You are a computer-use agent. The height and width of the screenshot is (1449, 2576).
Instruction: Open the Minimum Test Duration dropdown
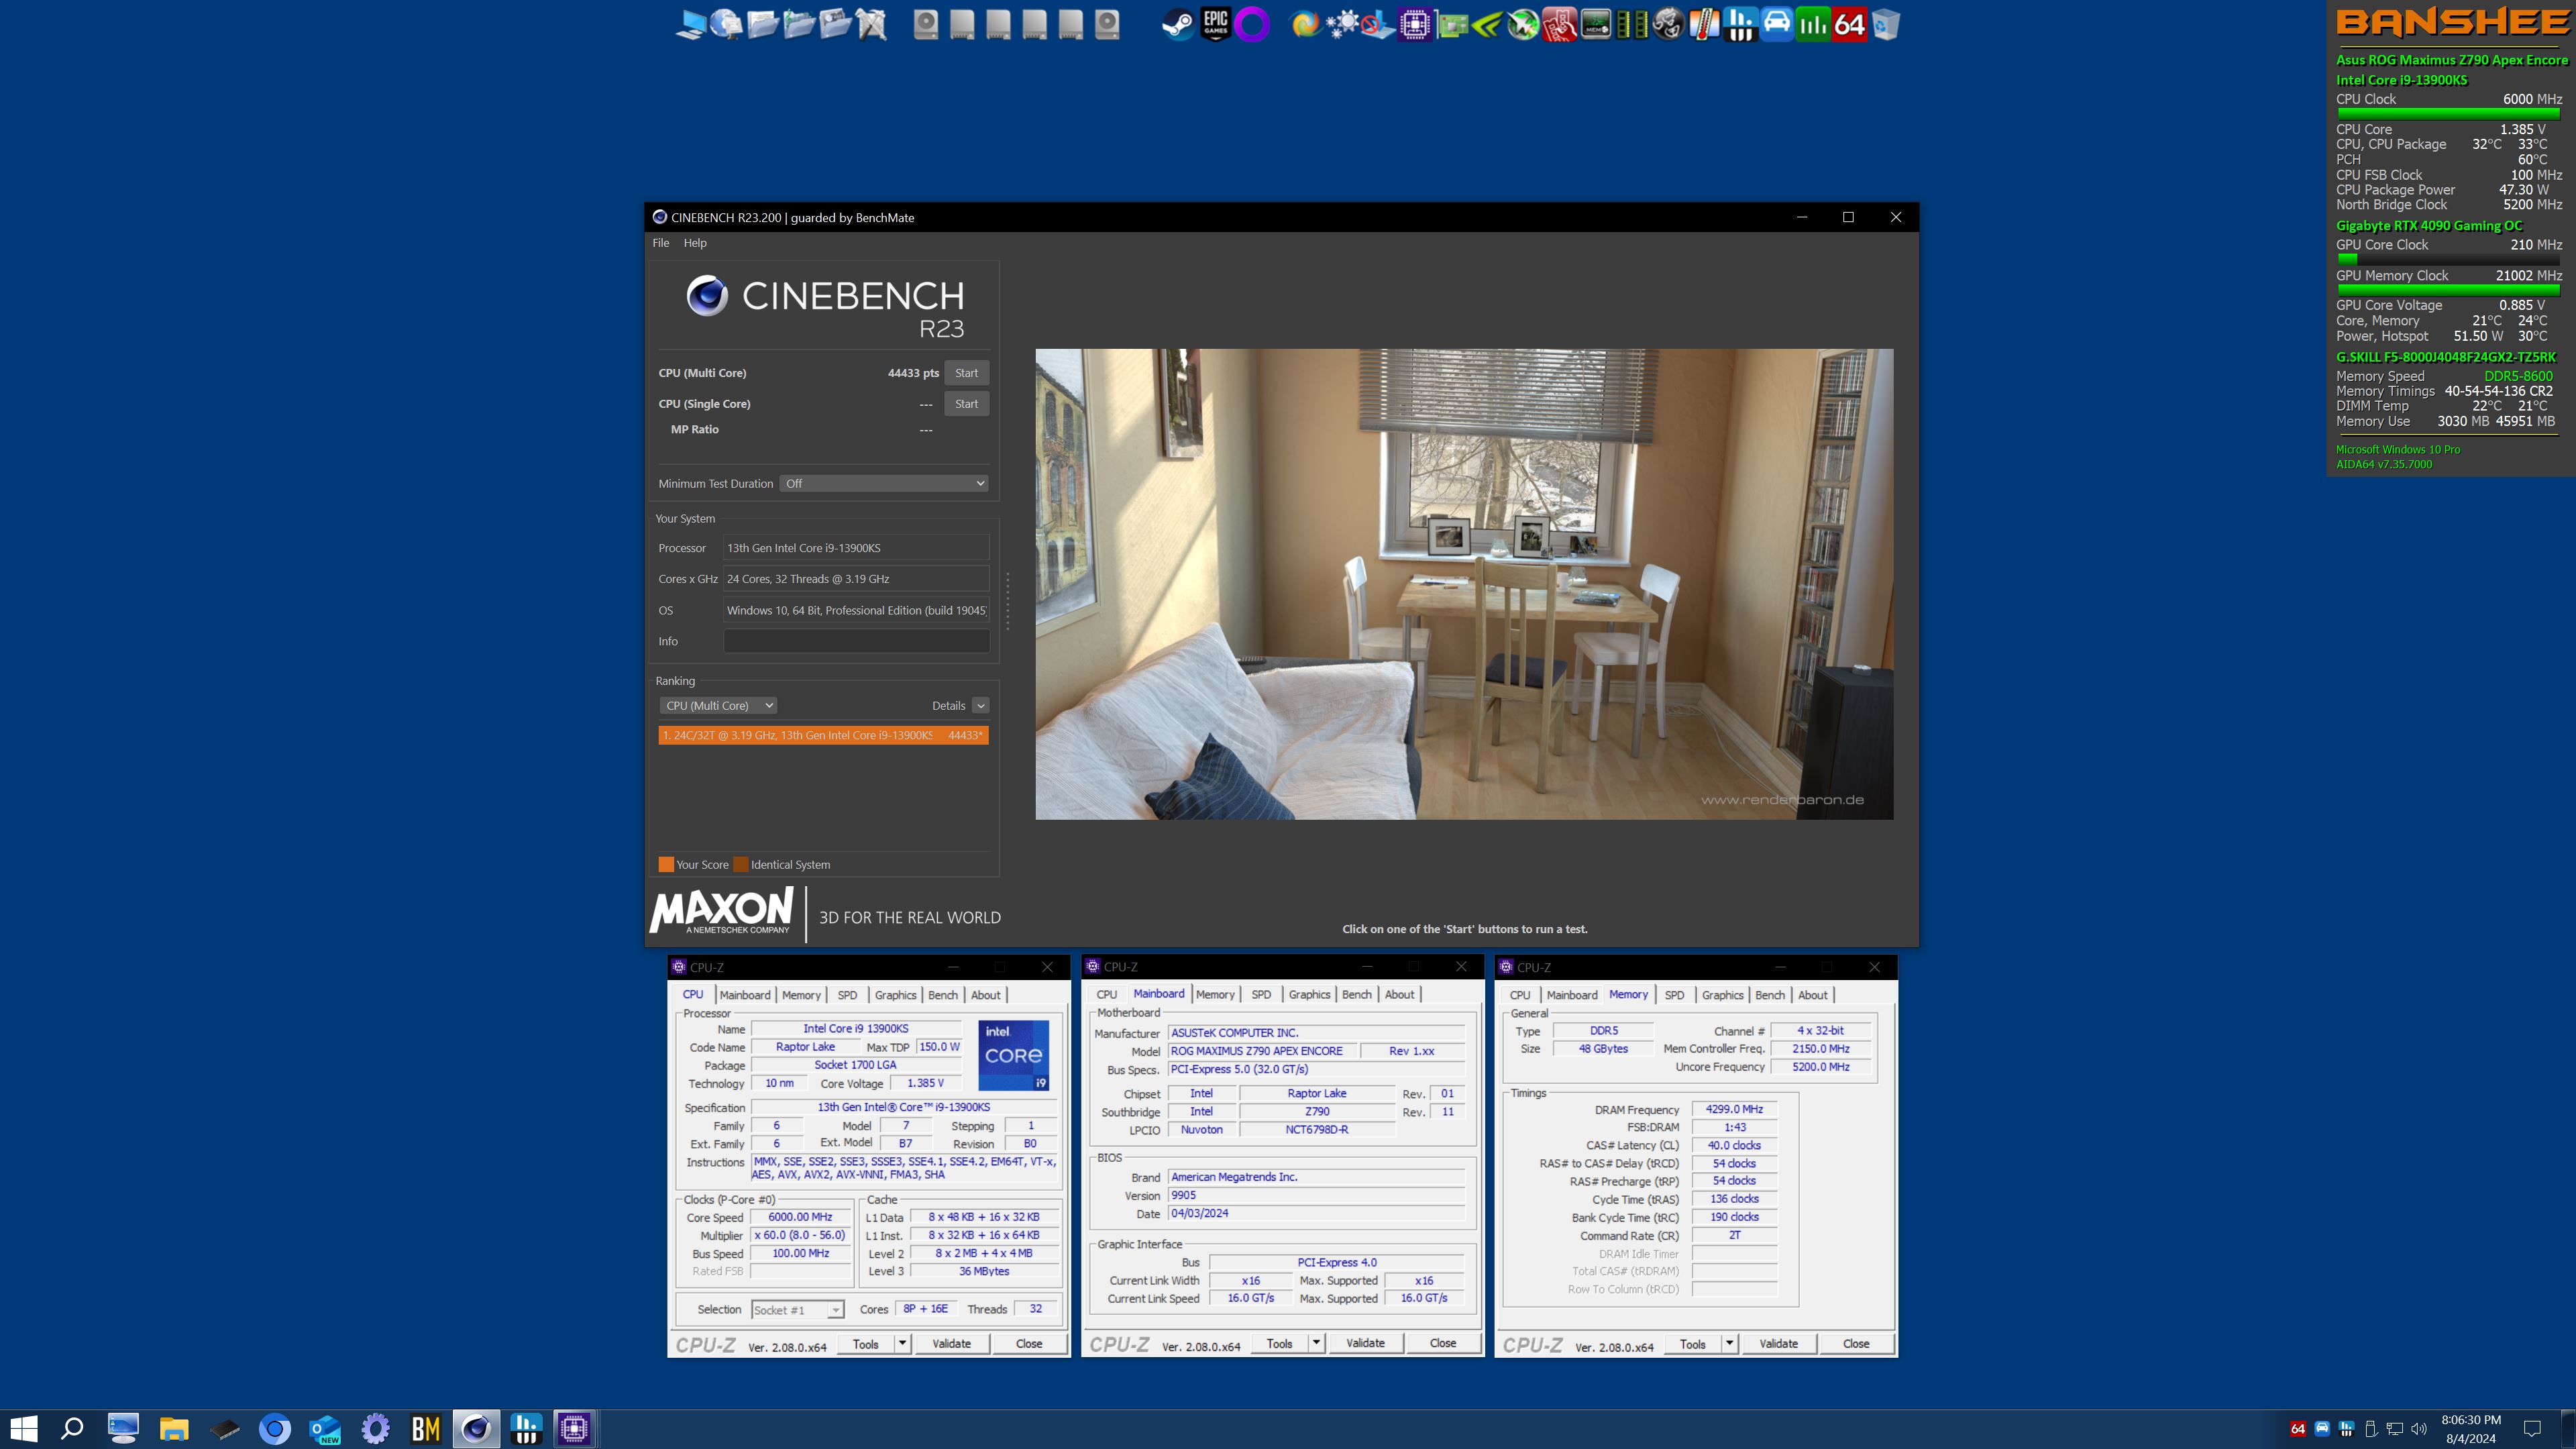pos(884,483)
